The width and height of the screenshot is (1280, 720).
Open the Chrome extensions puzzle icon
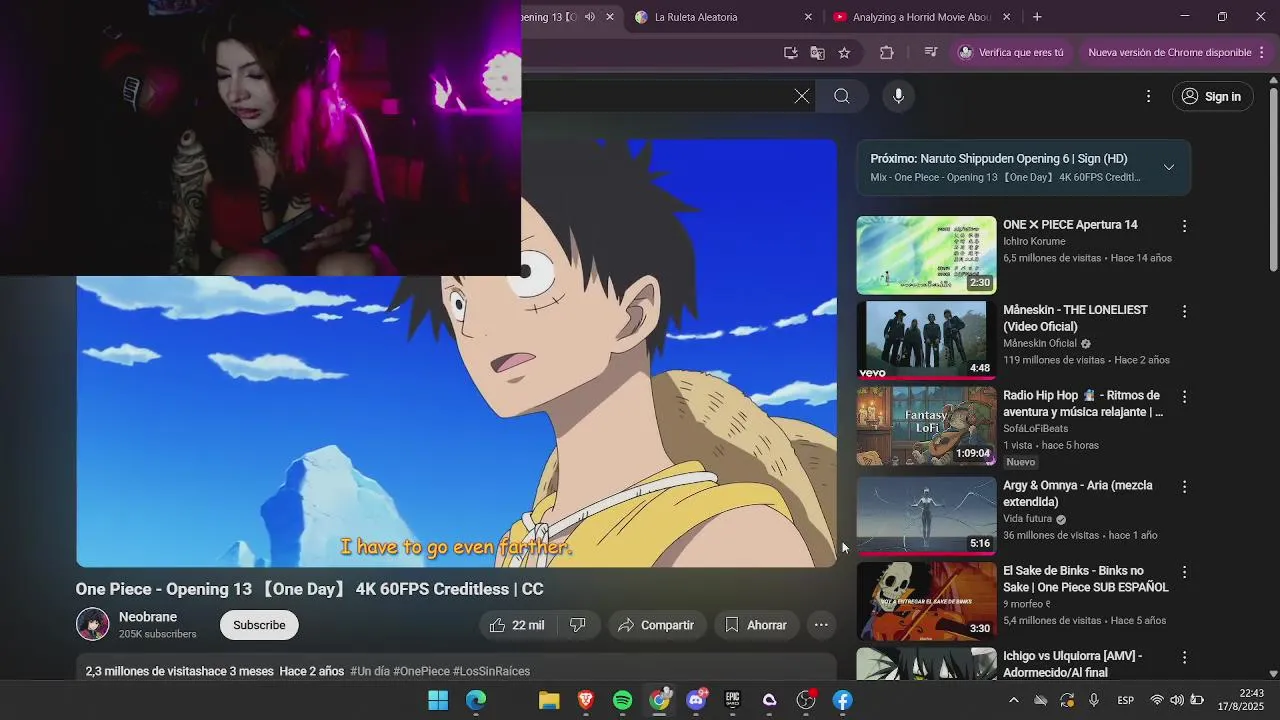point(887,52)
